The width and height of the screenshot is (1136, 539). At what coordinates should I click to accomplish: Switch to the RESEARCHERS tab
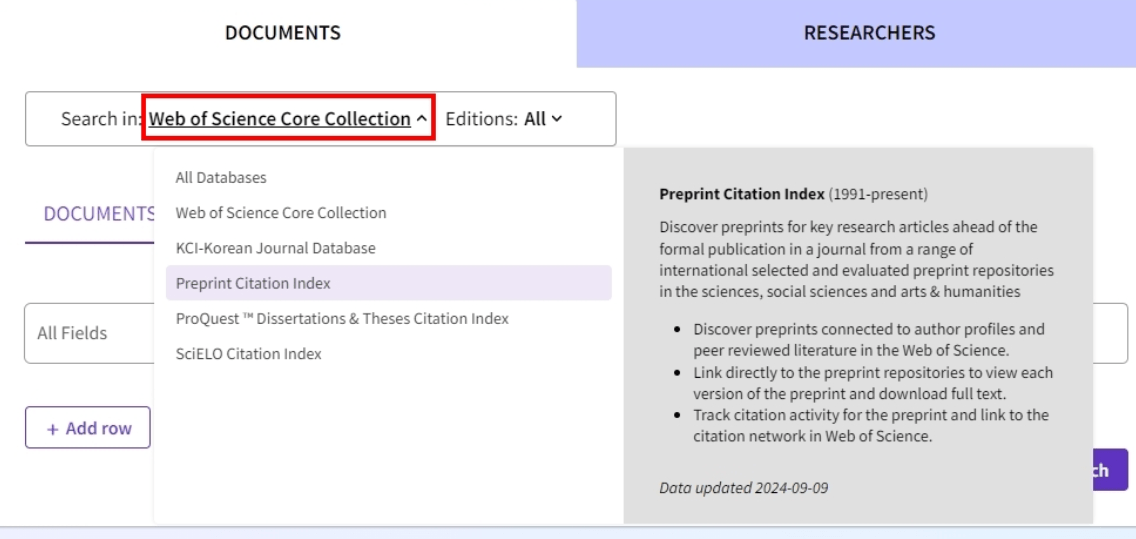tap(856, 33)
